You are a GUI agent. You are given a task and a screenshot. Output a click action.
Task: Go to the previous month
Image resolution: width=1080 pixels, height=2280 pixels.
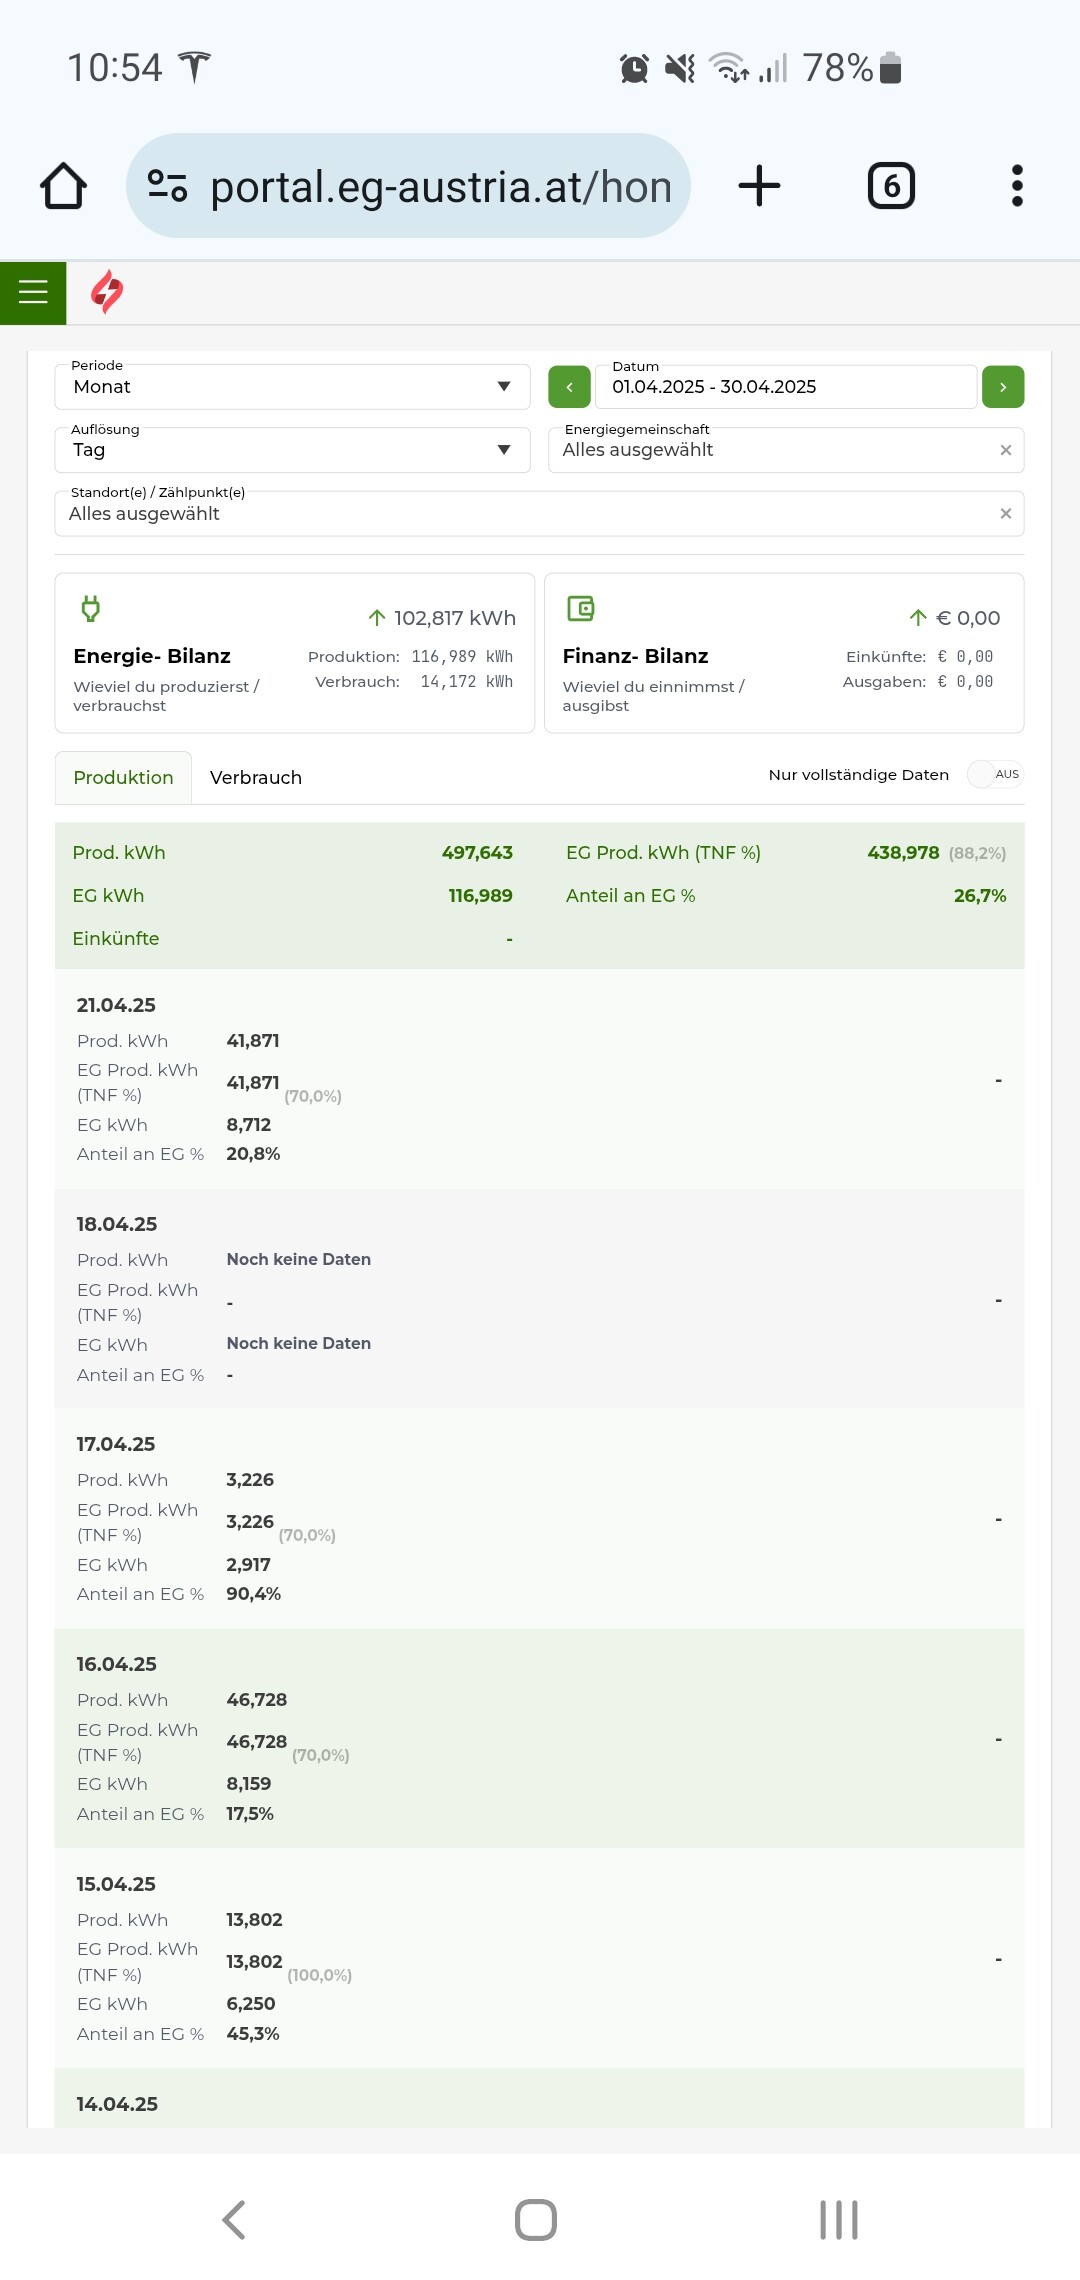pos(569,387)
